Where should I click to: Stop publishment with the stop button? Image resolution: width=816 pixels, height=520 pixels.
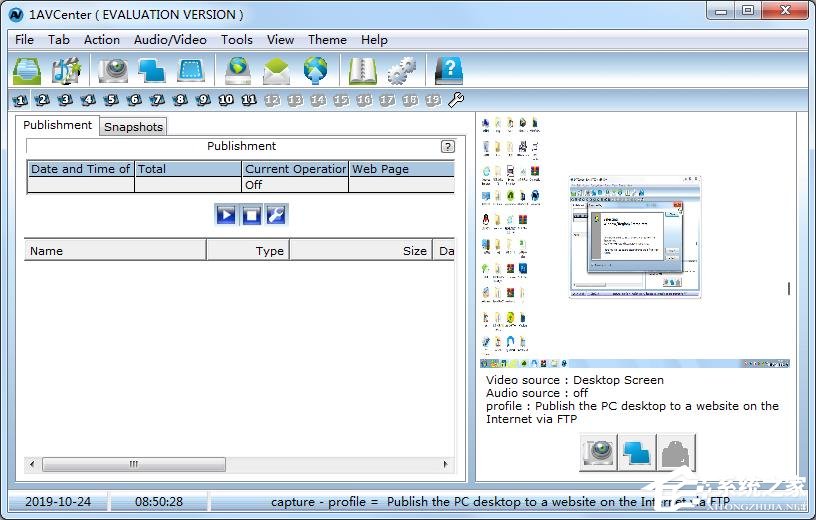pyautogui.click(x=251, y=214)
